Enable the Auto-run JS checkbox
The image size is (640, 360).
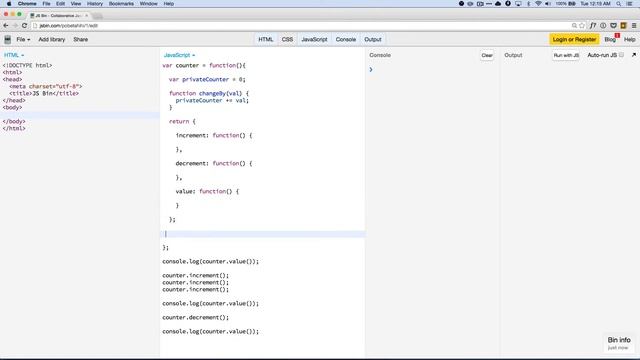pos(621,55)
